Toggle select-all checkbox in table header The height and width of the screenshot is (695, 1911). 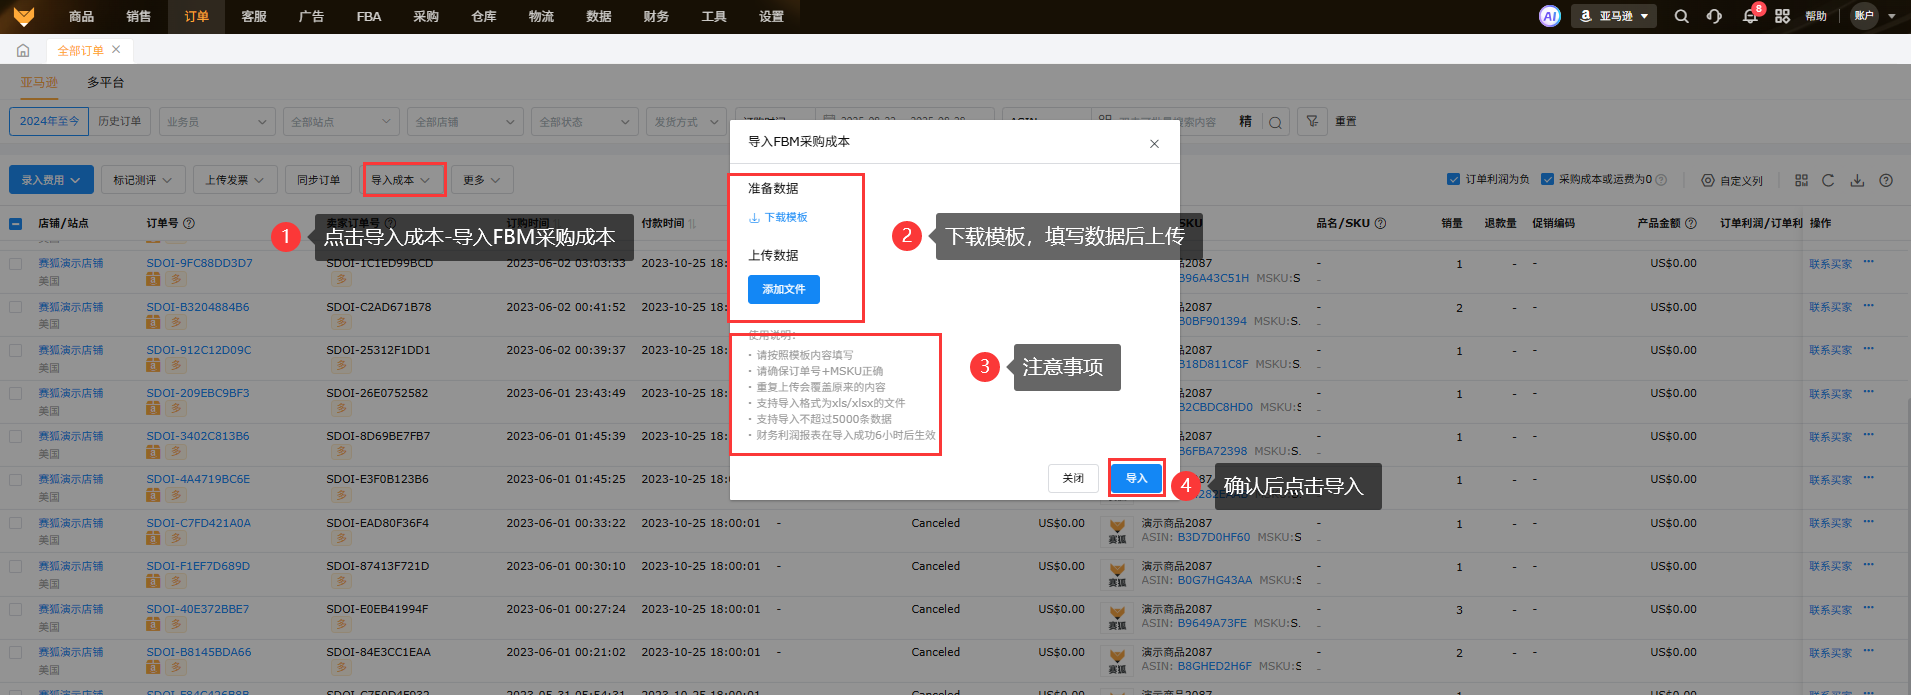pos(16,223)
